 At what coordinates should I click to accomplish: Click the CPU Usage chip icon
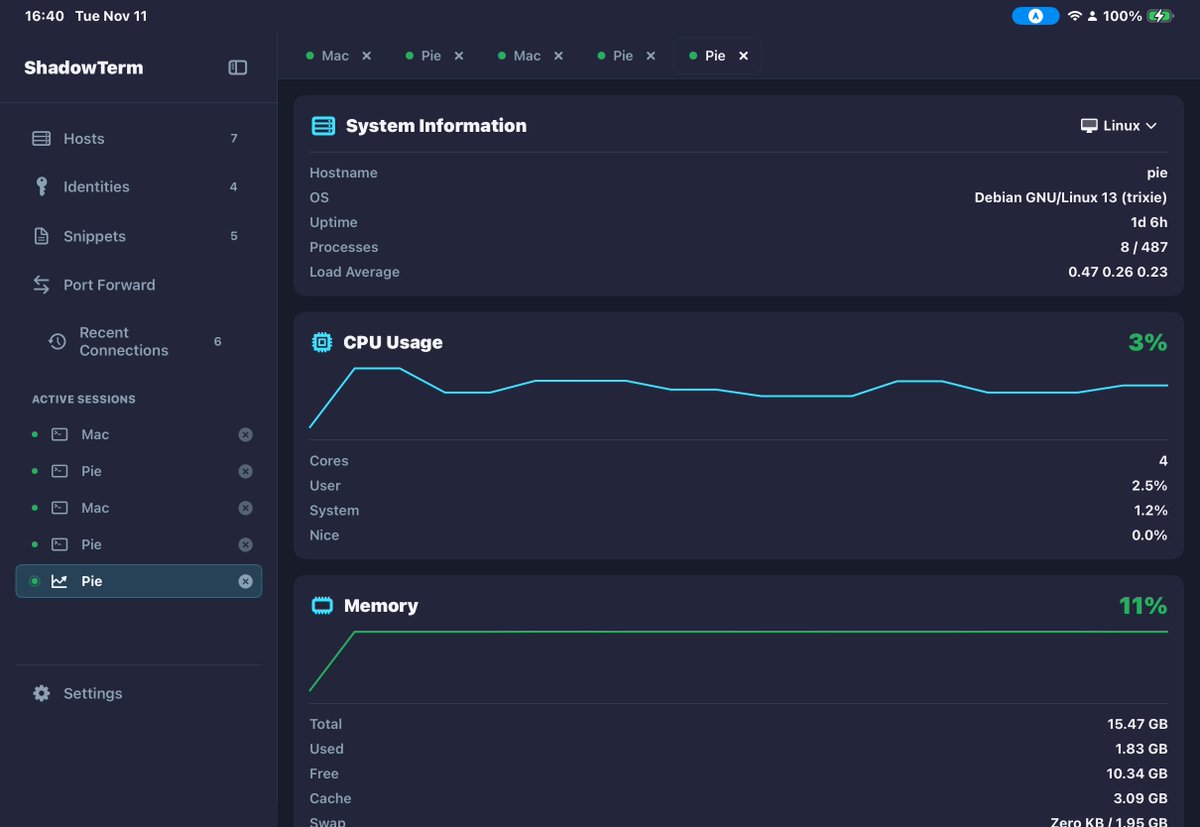coord(321,341)
